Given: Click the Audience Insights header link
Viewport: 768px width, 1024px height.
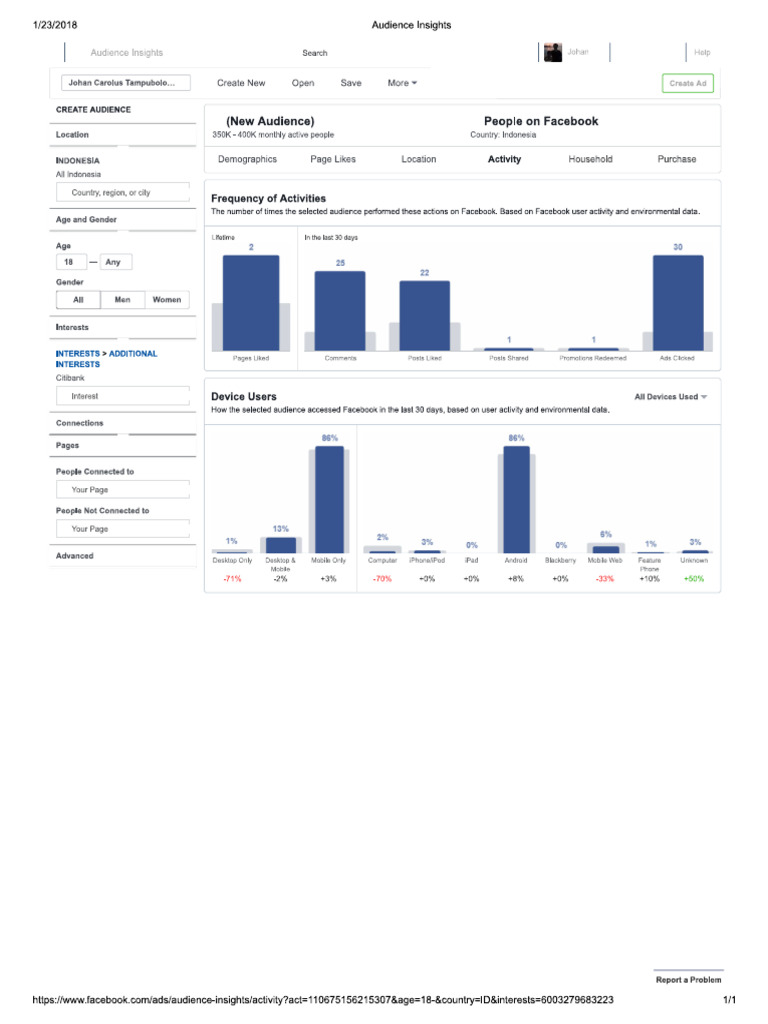Looking at the screenshot, I should (x=127, y=52).
